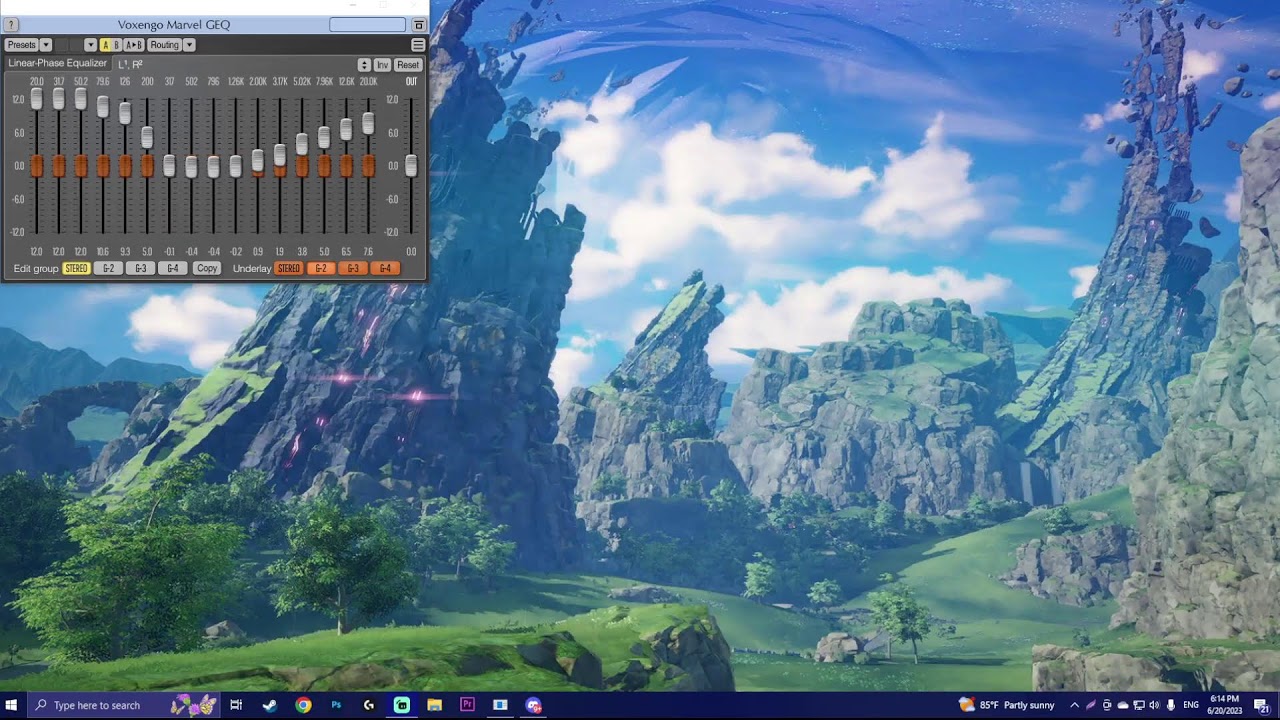The height and width of the screenshot is (720, 1280).
Task: Expand the Presets dropdown arrow
Action: [x=46, y=45]
